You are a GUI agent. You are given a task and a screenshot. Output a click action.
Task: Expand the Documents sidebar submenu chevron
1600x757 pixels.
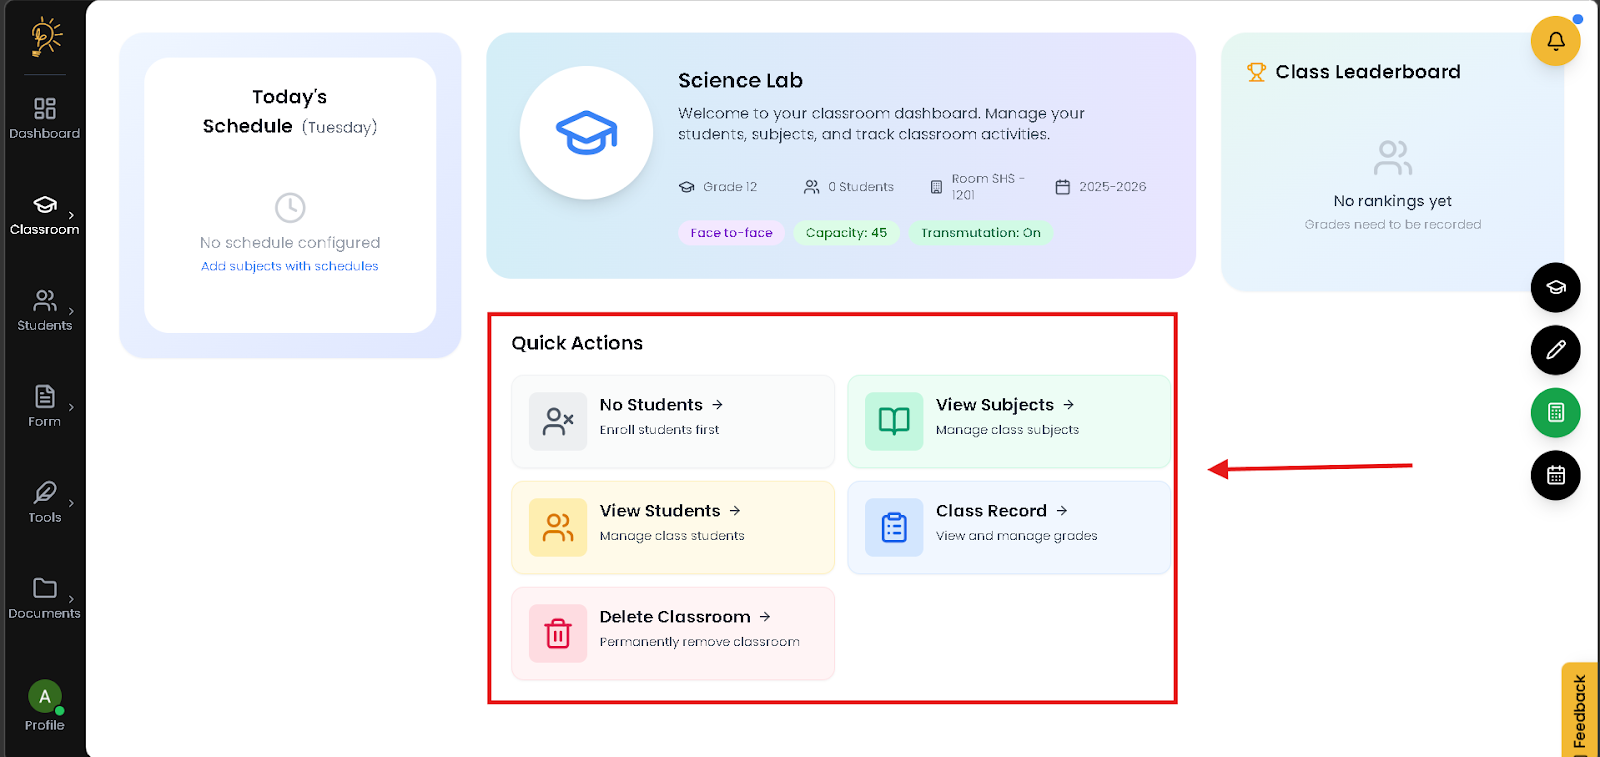pos(71,599)
